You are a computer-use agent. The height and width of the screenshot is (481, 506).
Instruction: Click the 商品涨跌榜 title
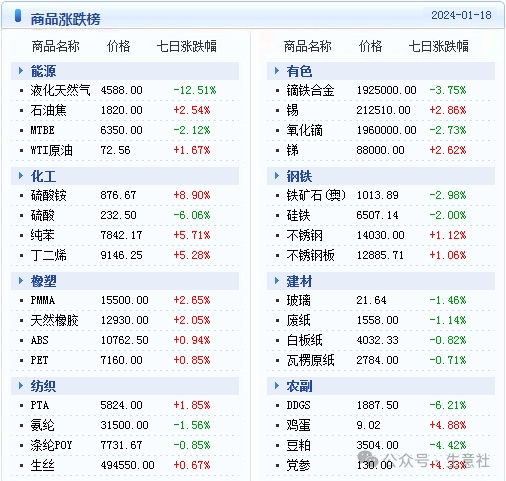pyautogui.click(x=65, y=19)
